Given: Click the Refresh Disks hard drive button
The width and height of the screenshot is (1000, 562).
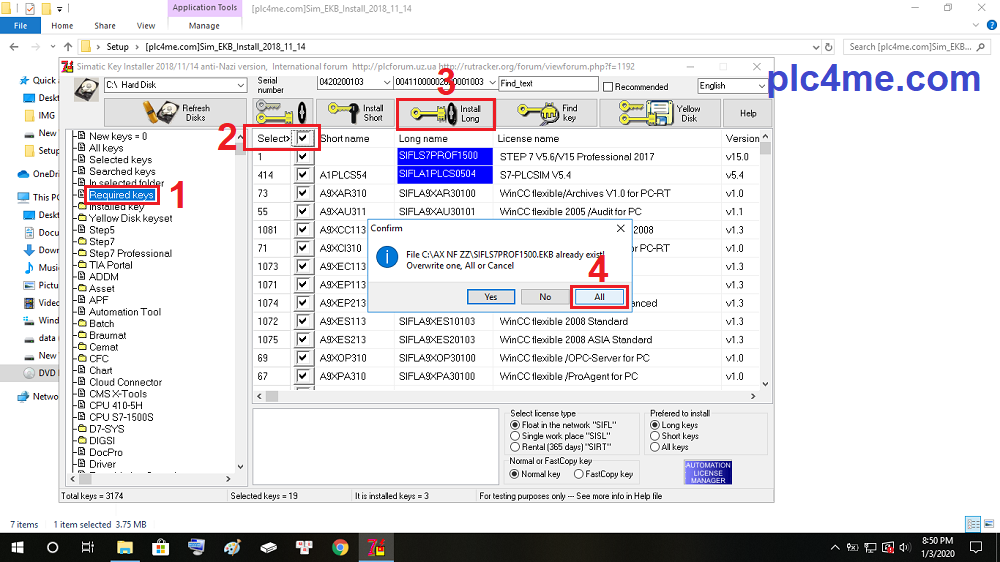Looking at the screenshot, I should pyautogui.click(x=174, y=113).
